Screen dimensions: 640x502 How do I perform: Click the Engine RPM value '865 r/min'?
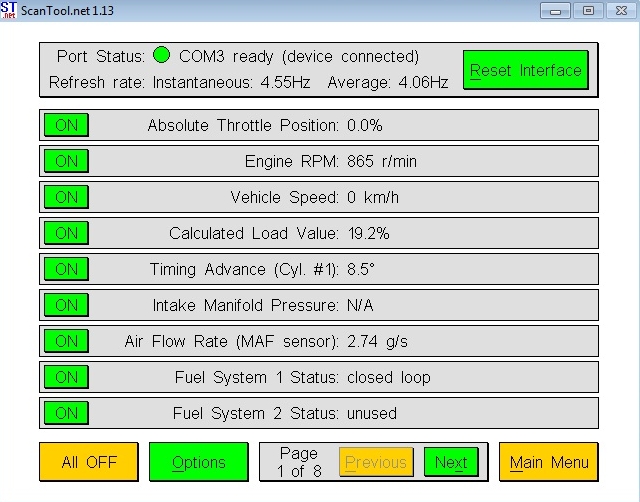pyautogui.click(x=382, y=162)
